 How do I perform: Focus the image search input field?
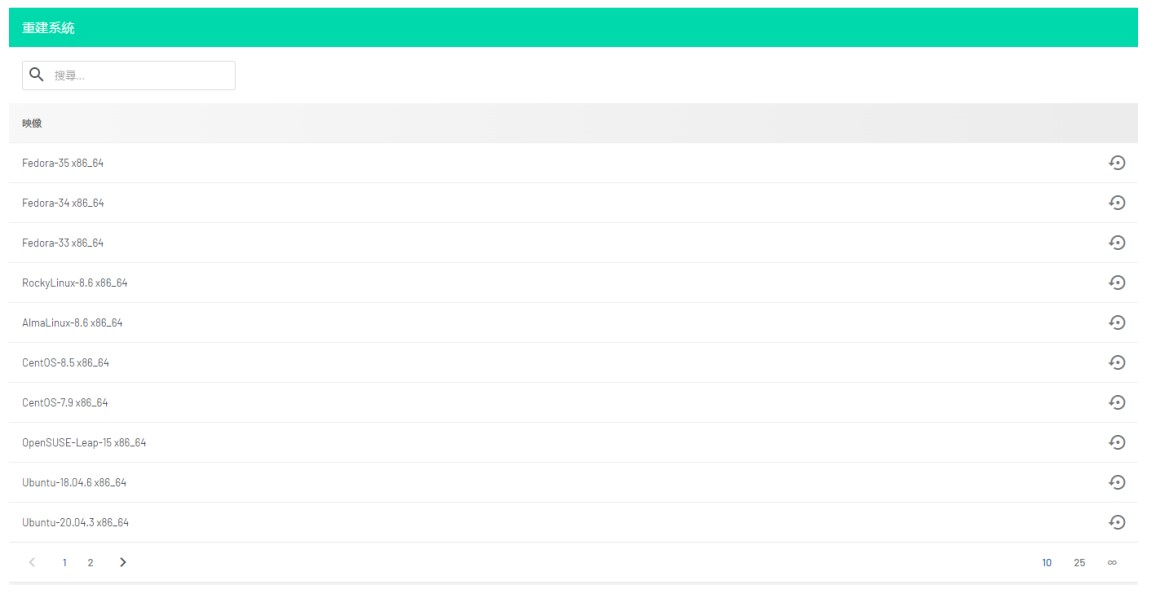[x=140, y=75]
